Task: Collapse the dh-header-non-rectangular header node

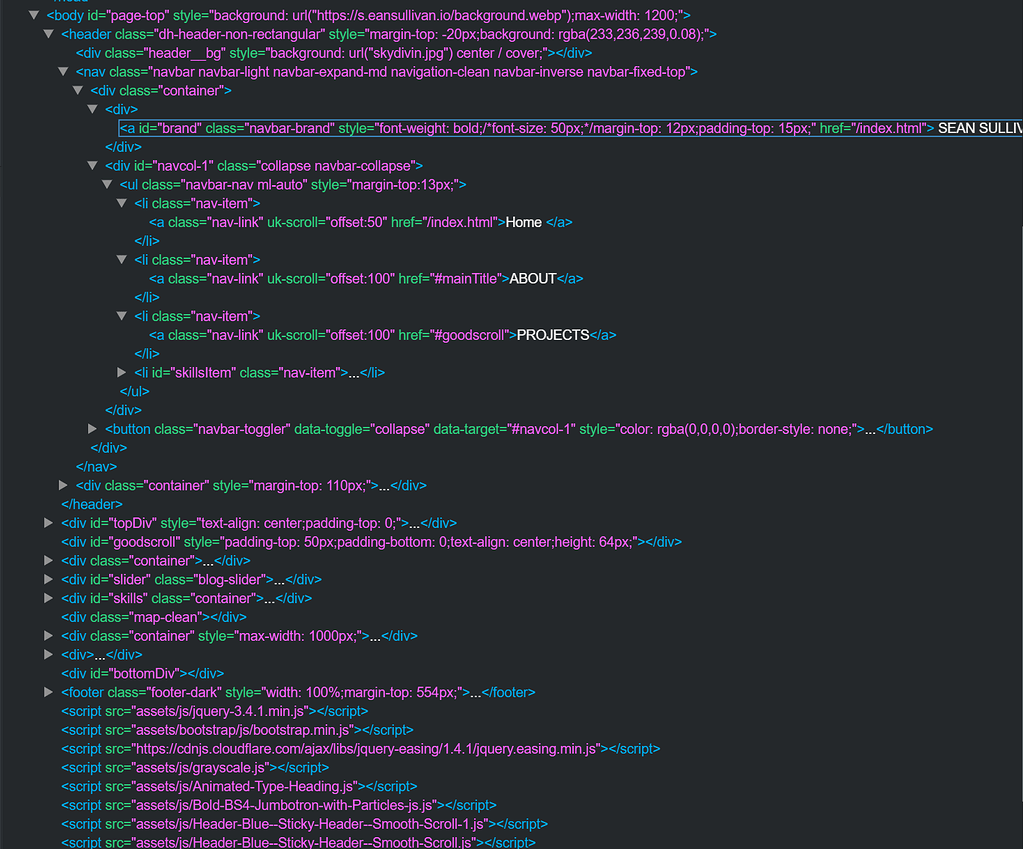Action: coord(50,34)
